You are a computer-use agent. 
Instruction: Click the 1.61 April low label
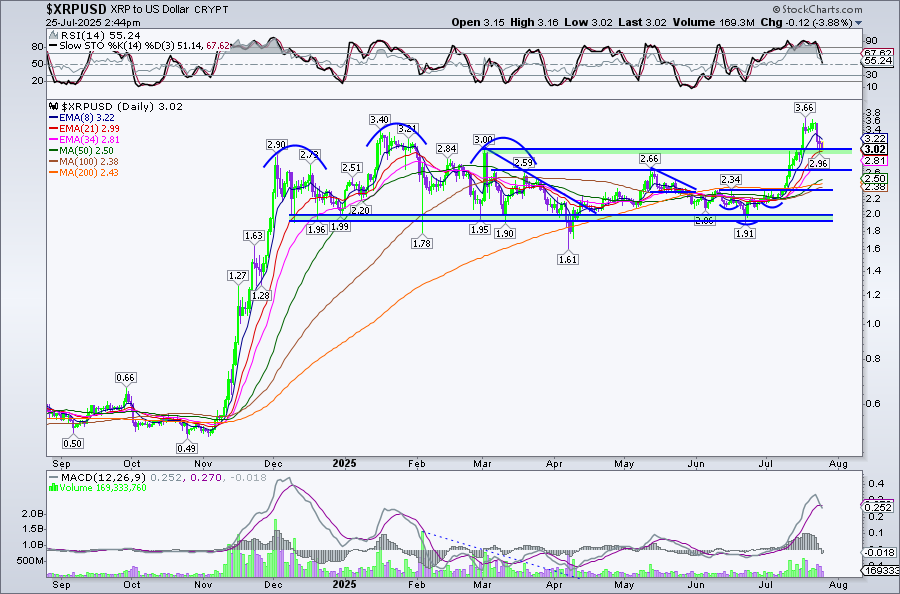pos(568,259)
